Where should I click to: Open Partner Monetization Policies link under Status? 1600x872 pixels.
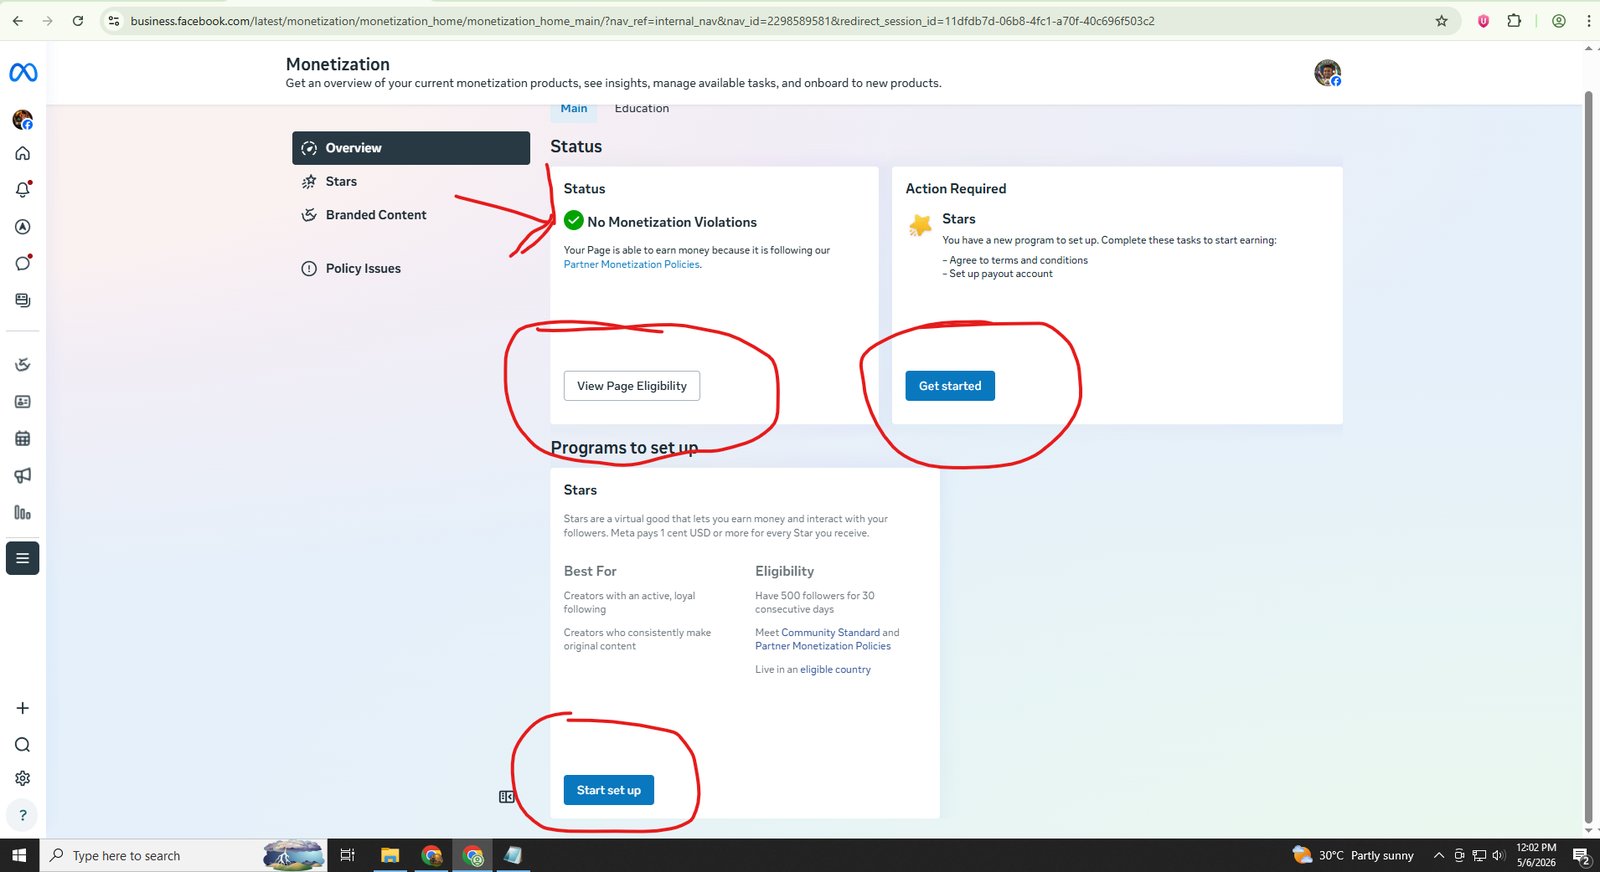(x=632, y=264)
